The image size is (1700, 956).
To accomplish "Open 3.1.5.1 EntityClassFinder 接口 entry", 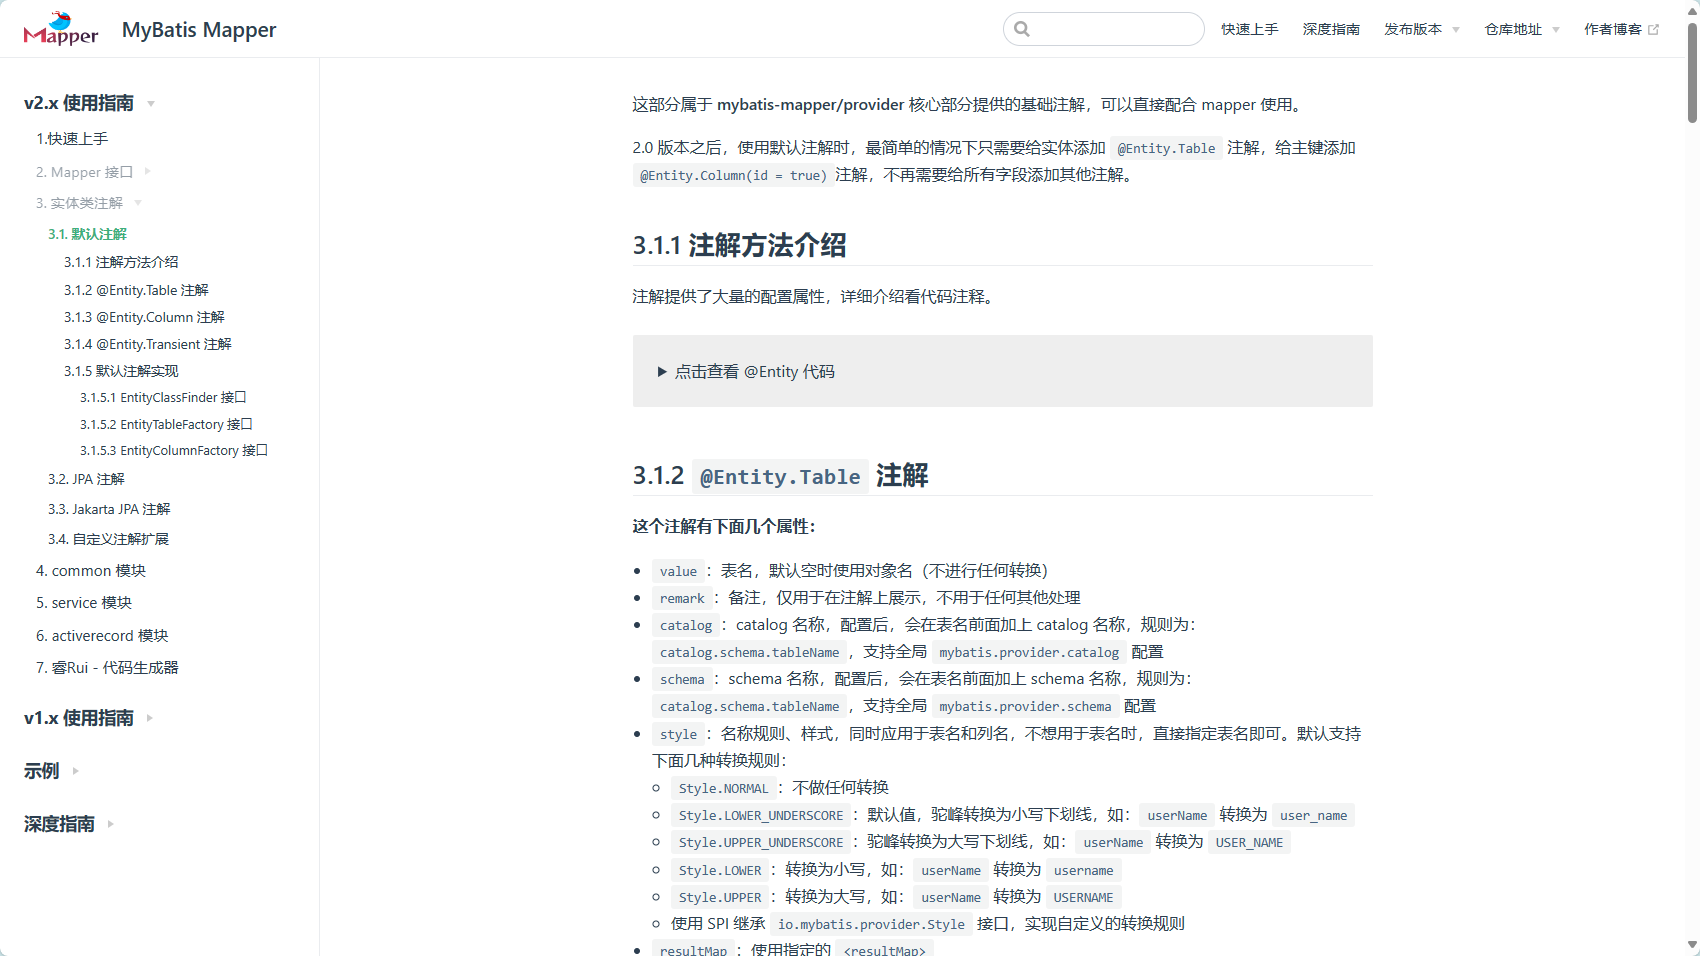I will point(163,398).
